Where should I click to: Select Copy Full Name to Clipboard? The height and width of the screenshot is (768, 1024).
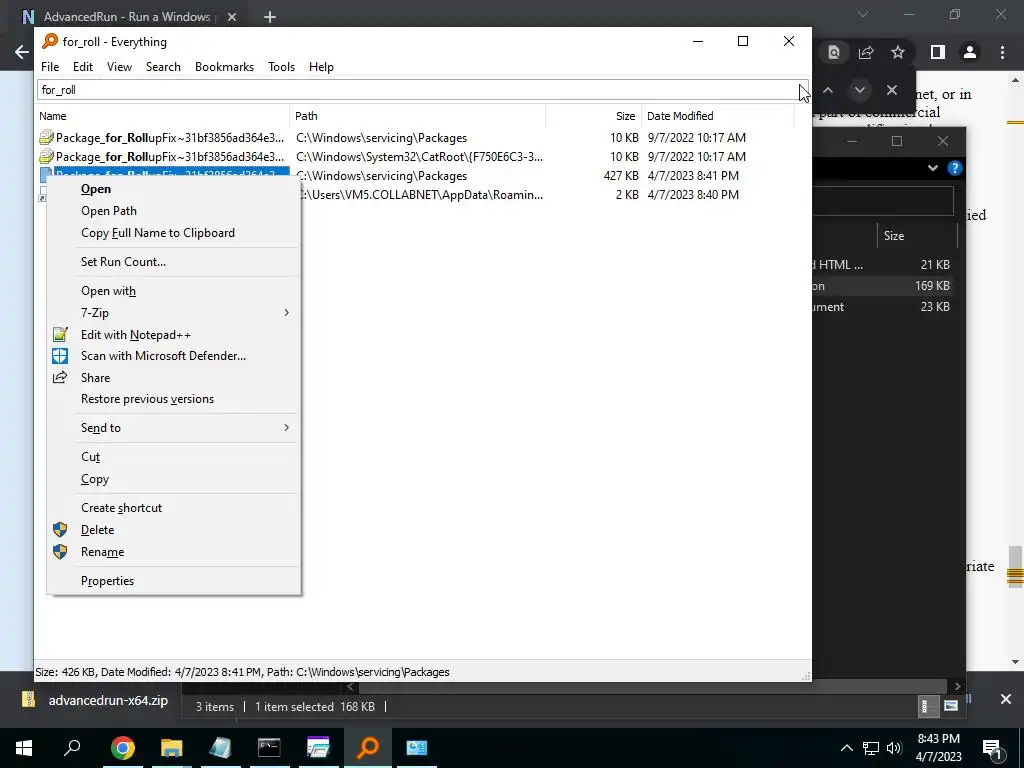click(x=174, y=233)
